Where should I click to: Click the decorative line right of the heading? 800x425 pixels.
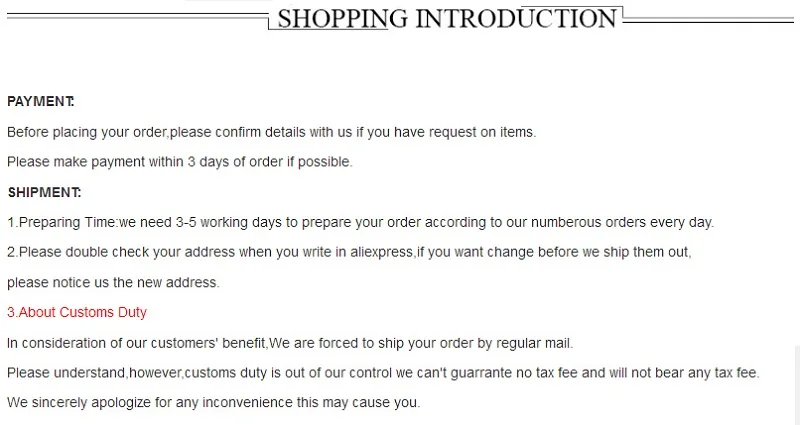tap(708, 20)
